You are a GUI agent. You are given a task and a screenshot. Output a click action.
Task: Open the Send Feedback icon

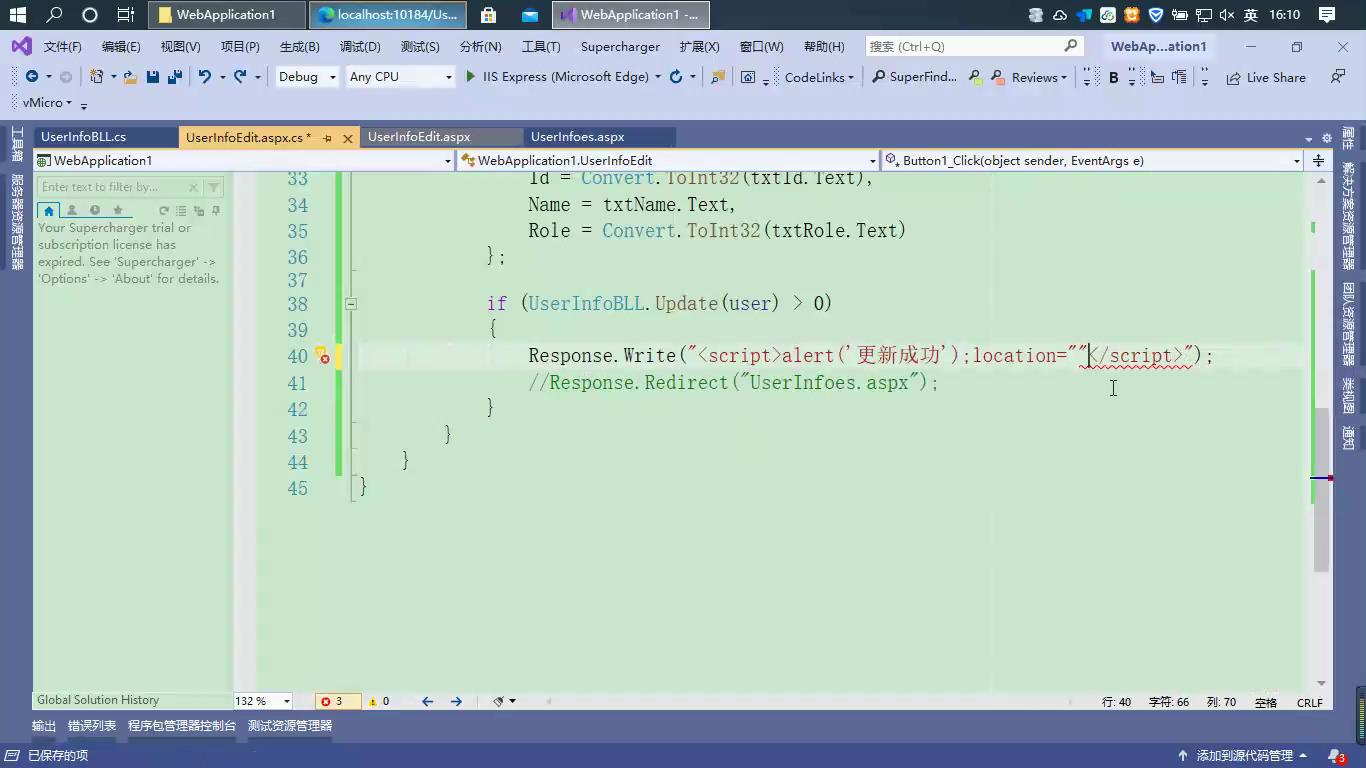[x=1338, y=77]
